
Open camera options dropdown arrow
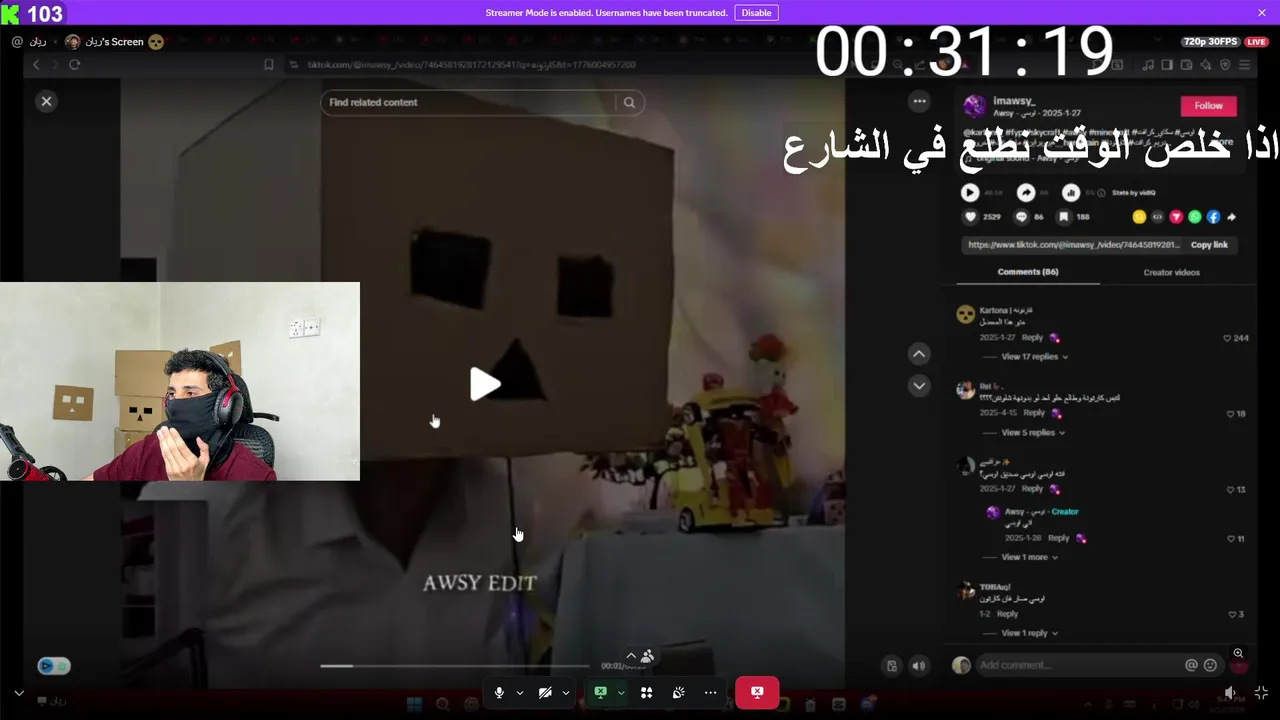pyautogui.click(x=566, y=693)
